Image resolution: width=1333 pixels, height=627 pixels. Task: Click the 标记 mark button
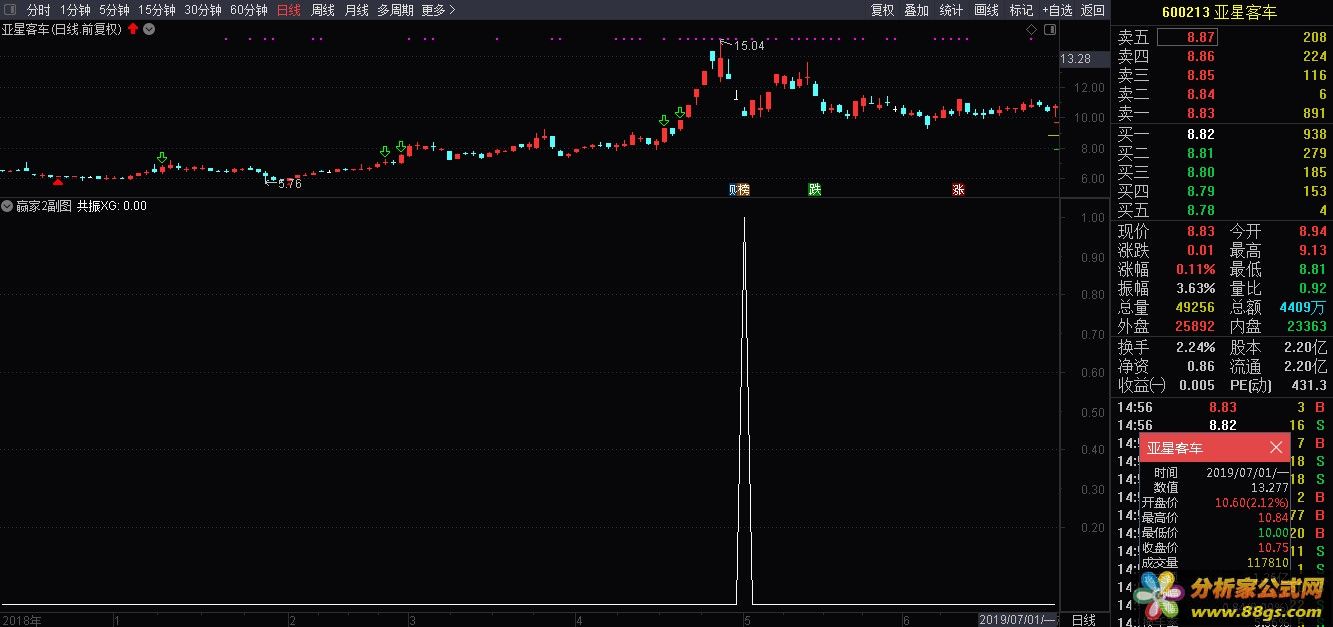[x=1021, y=10]
